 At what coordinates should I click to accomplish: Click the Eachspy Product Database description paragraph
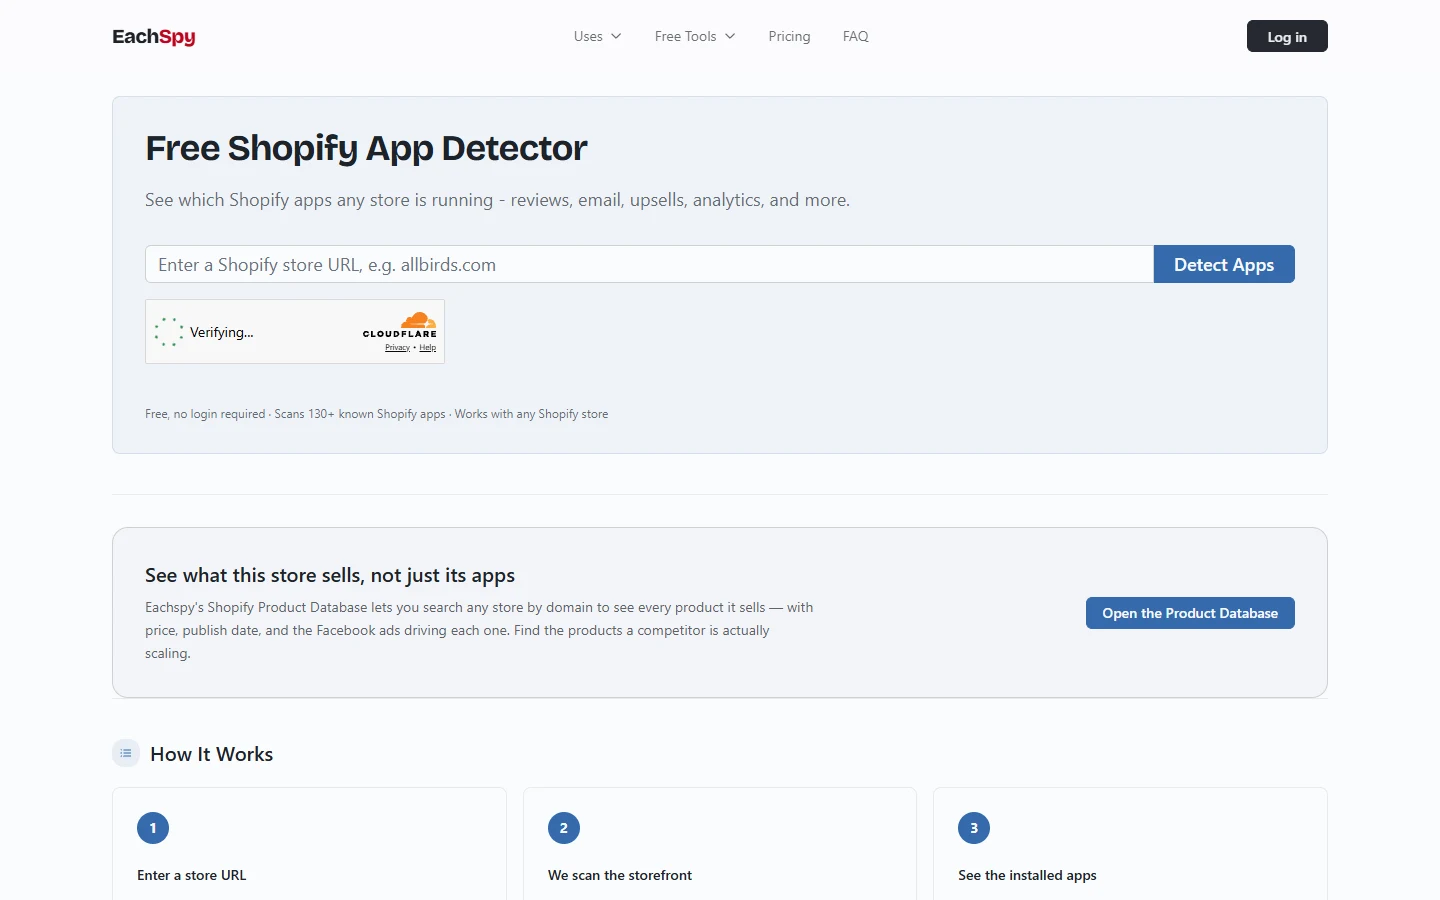coord(479,630)
